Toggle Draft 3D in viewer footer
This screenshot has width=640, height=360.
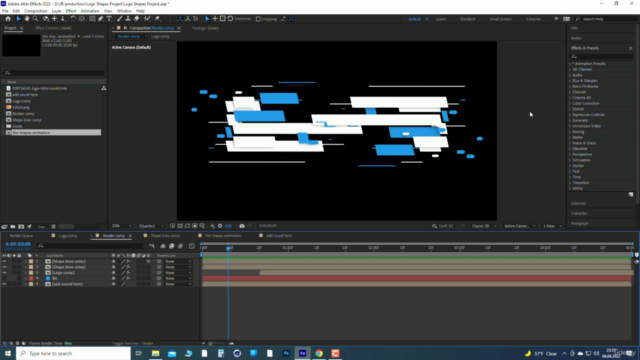coord(442,226)
